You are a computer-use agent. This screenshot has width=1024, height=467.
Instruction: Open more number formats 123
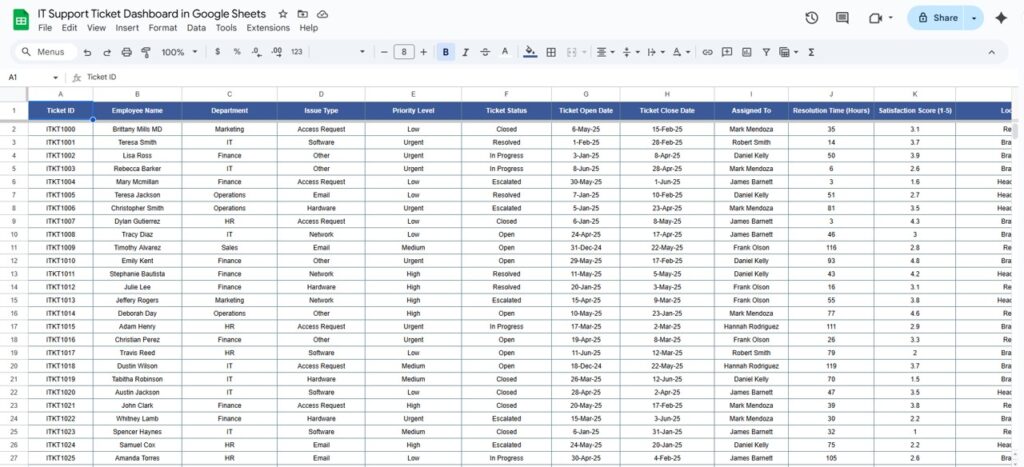pyautogui.click(x=296, y=52)
